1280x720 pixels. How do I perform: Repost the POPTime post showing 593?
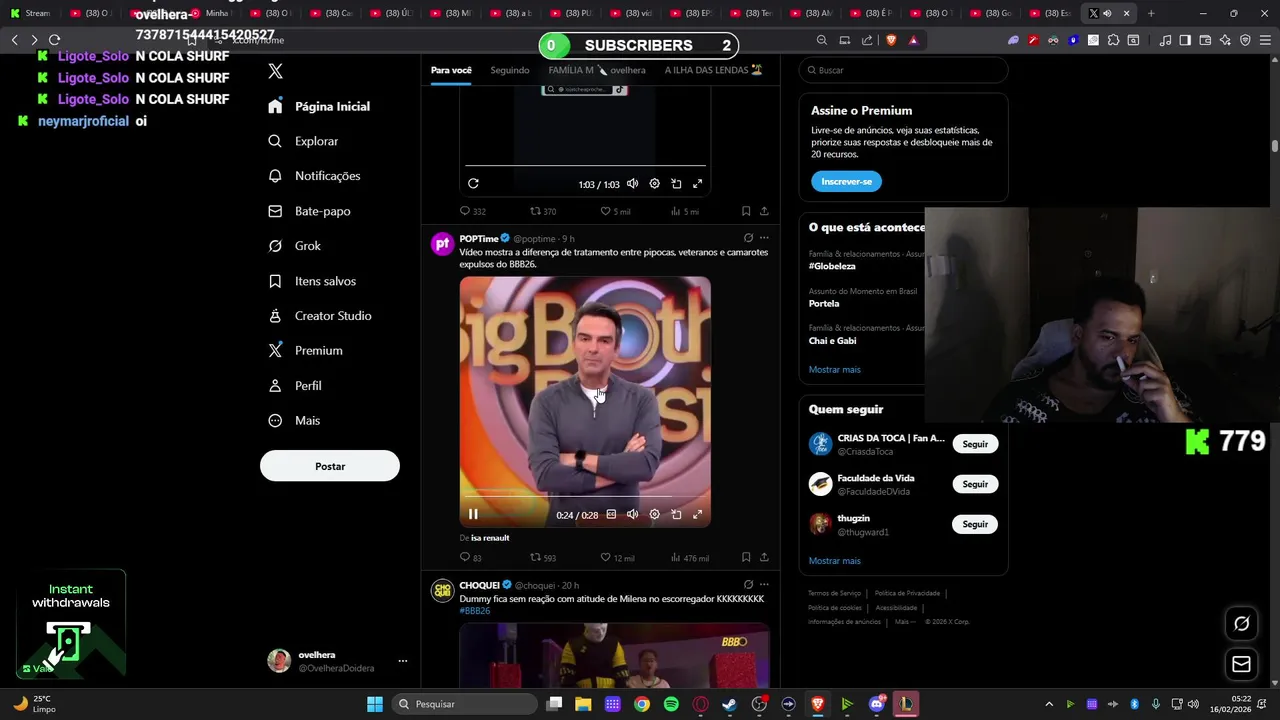click(x=543, y=558)
